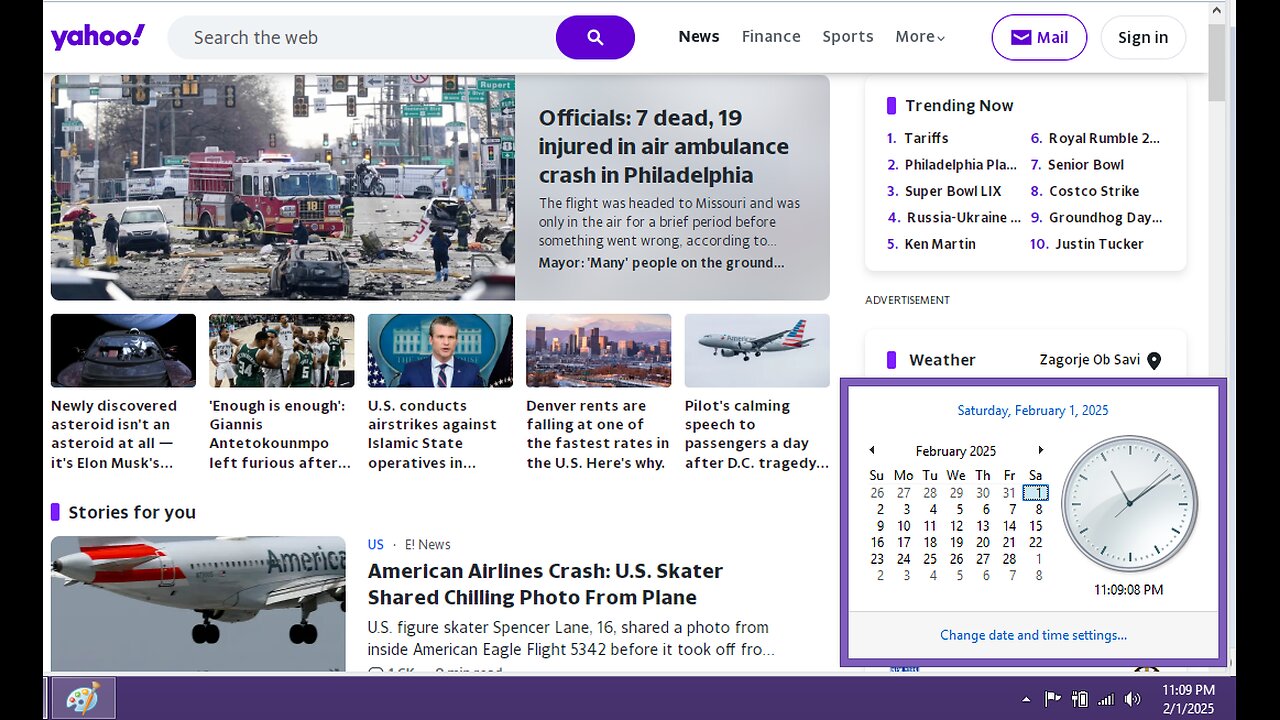Open the Giannis Antetokounmpo story thumbnail
This screenshot has height=720, width=1280.
281,350
